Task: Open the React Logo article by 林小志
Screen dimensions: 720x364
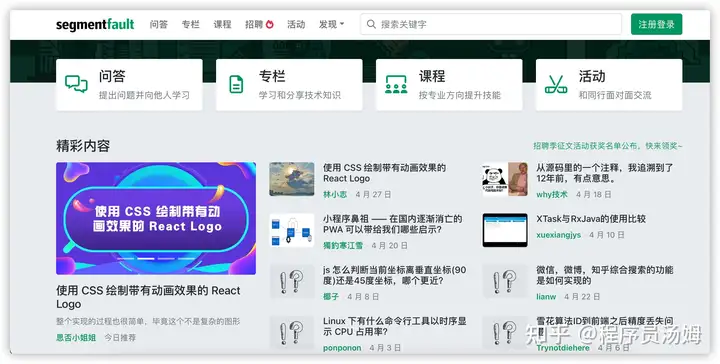Action: coord(384,173)
